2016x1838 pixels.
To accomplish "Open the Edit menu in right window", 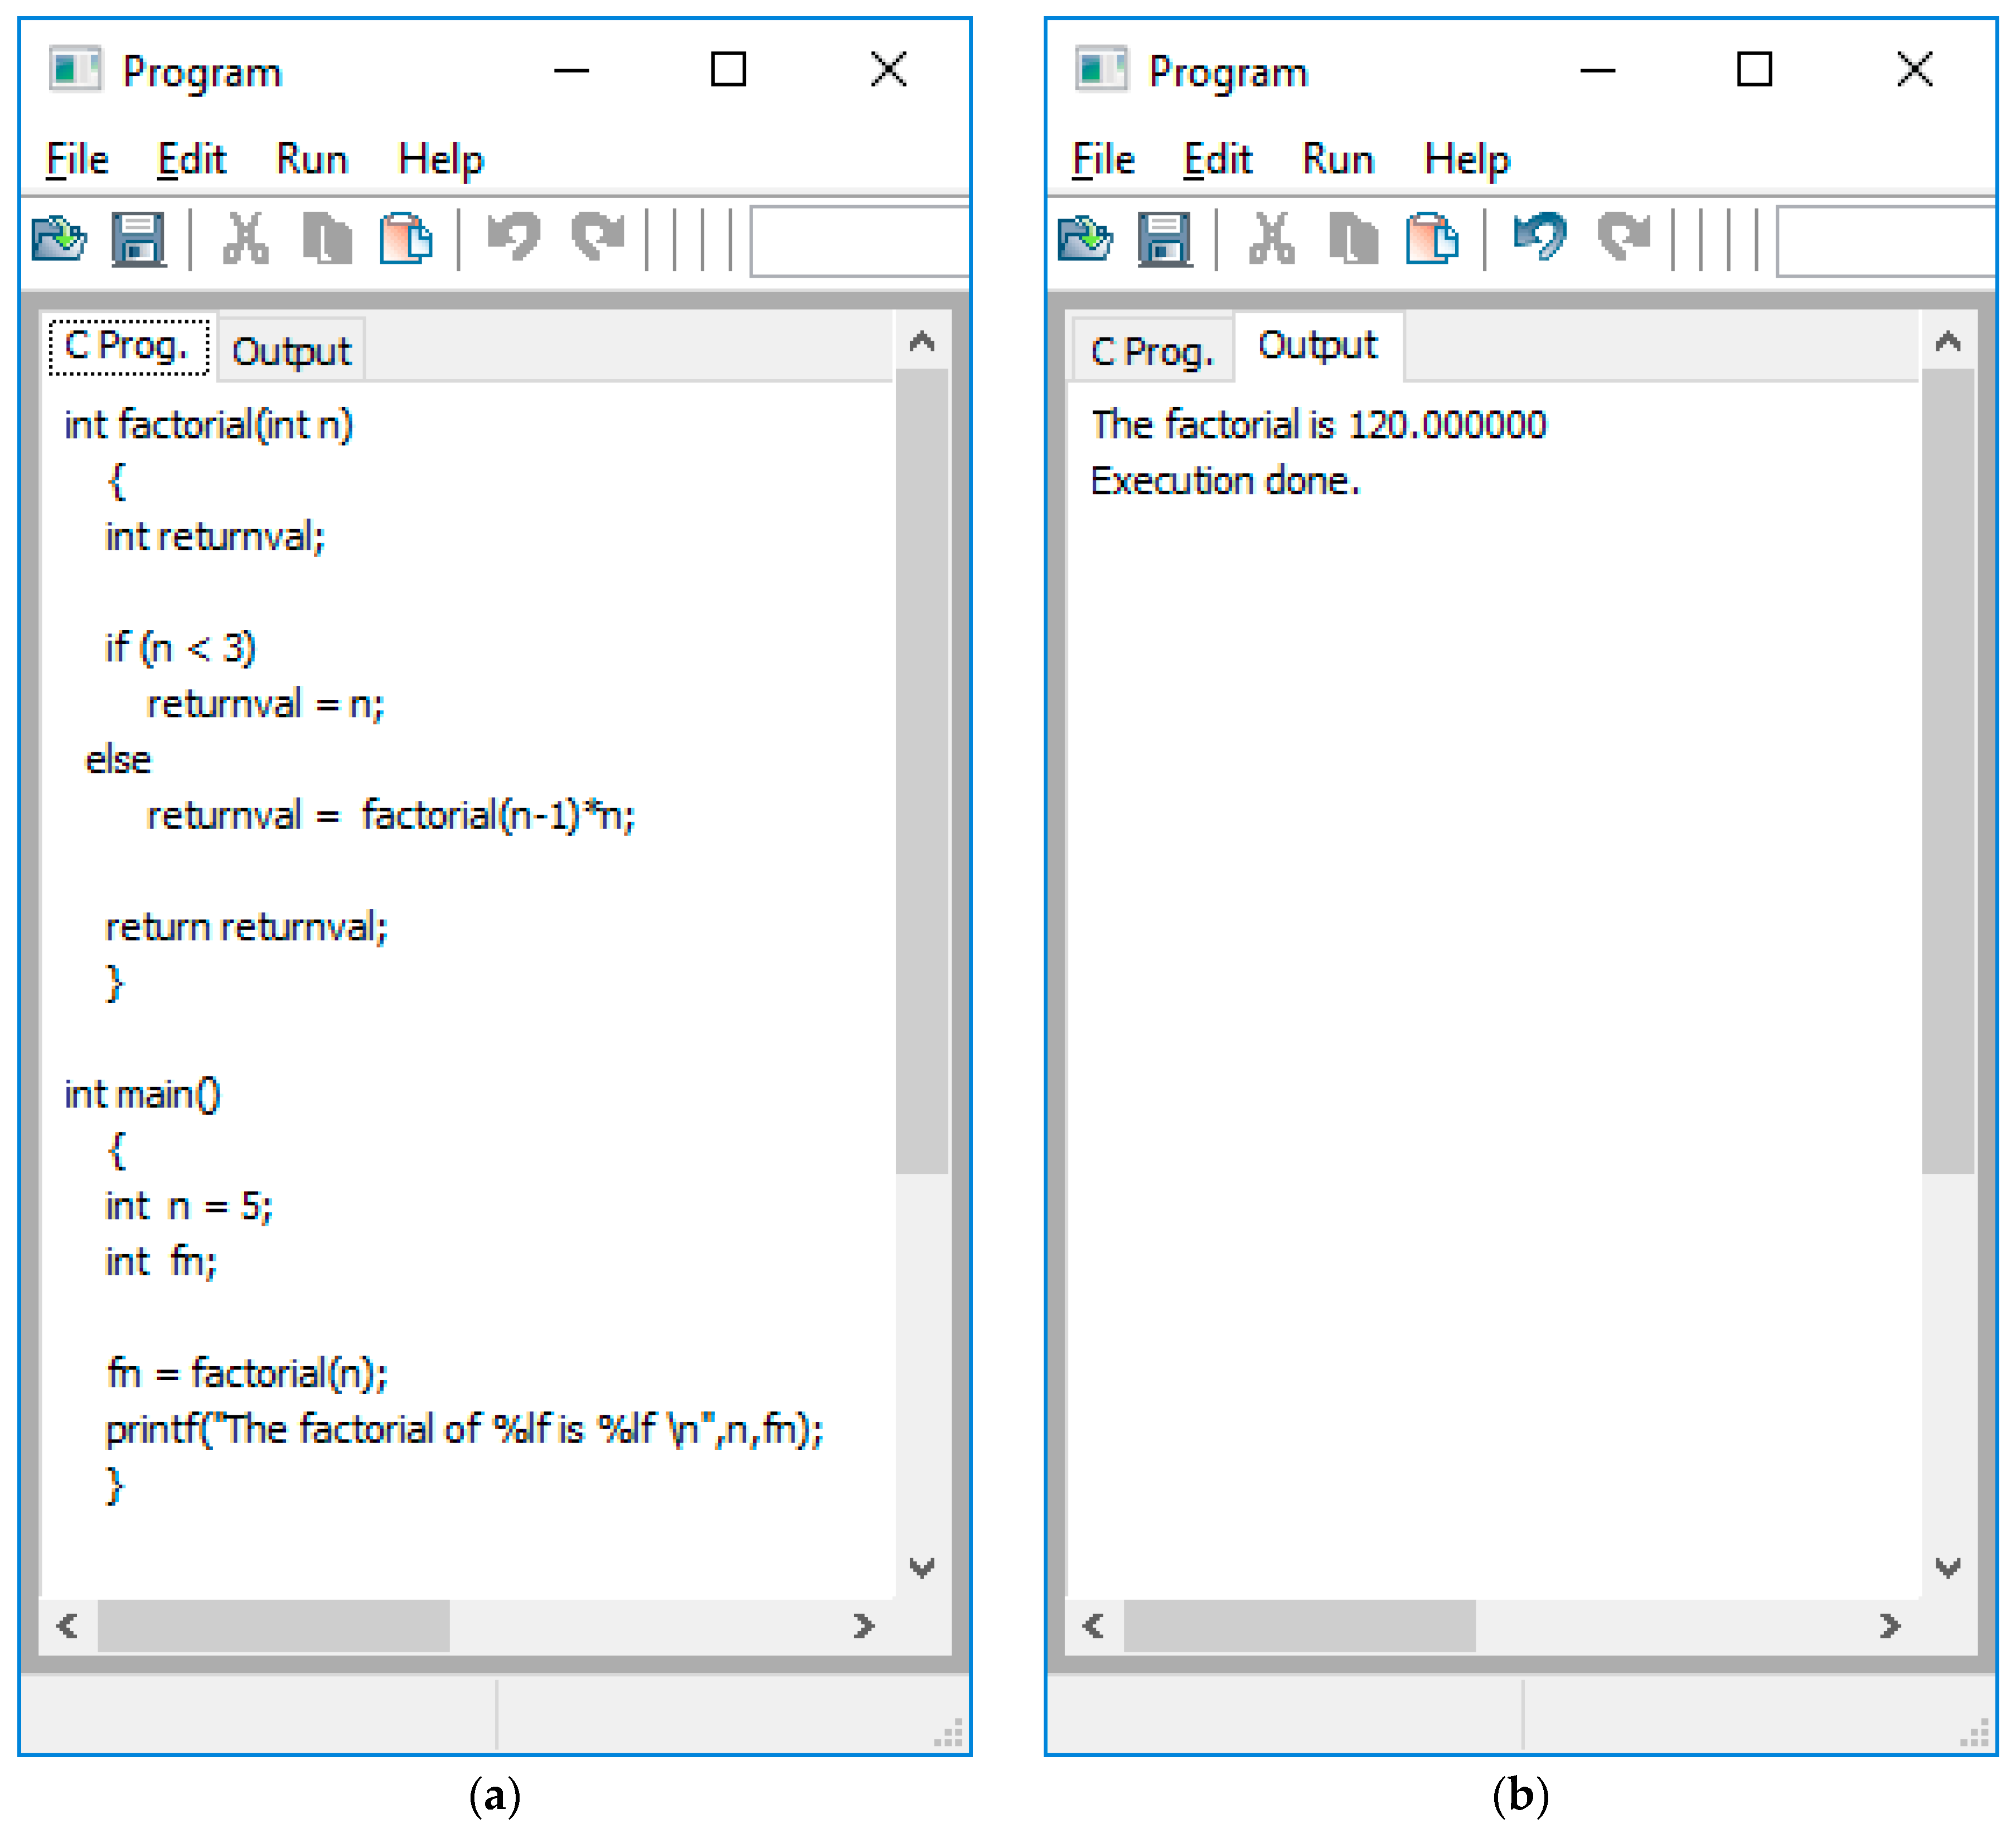I will coord(1217,159).
